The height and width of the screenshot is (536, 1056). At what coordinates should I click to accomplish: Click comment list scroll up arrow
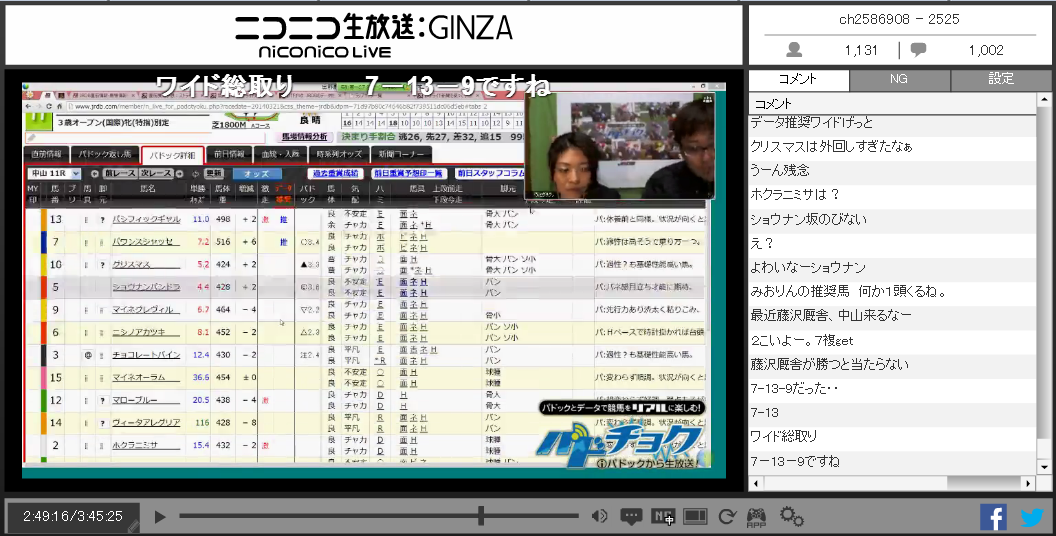[x=1043, y=100]
